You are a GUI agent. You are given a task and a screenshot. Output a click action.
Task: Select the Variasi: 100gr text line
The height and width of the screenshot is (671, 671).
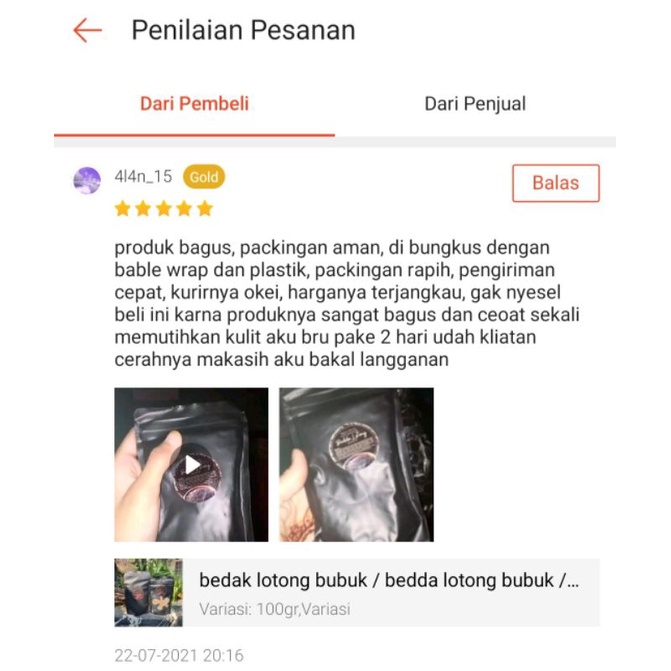[275, 609]
